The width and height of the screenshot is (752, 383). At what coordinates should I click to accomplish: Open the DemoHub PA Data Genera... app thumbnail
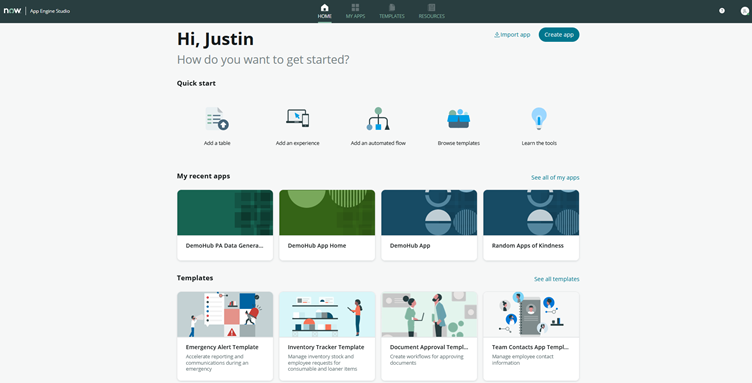tap(225, 212)
